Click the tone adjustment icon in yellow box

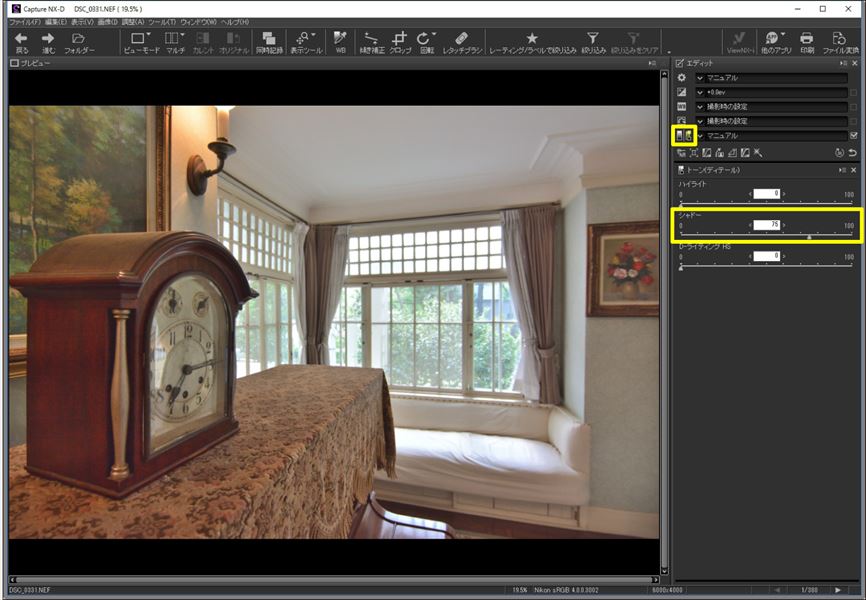click(684, 135)
